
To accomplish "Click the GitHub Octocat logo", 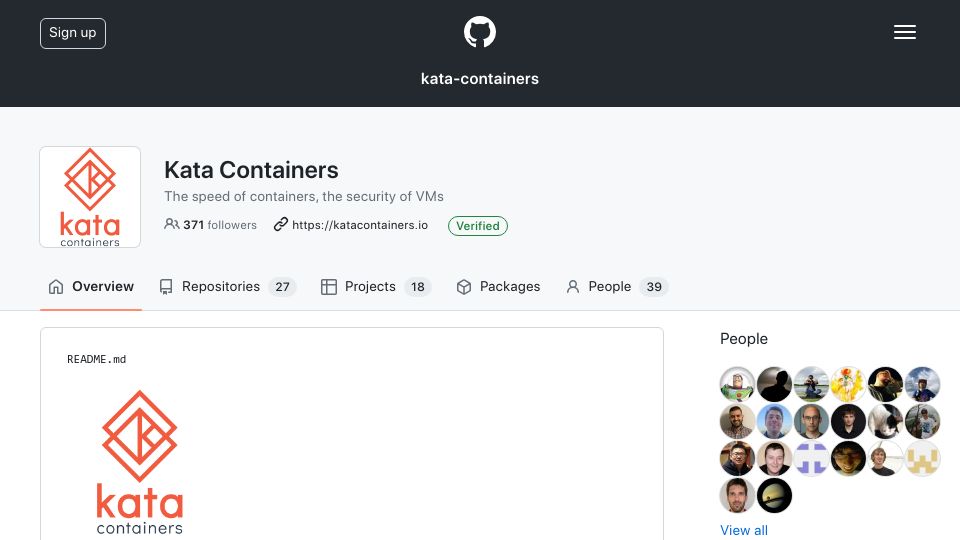I will click(x=479, y=32).
